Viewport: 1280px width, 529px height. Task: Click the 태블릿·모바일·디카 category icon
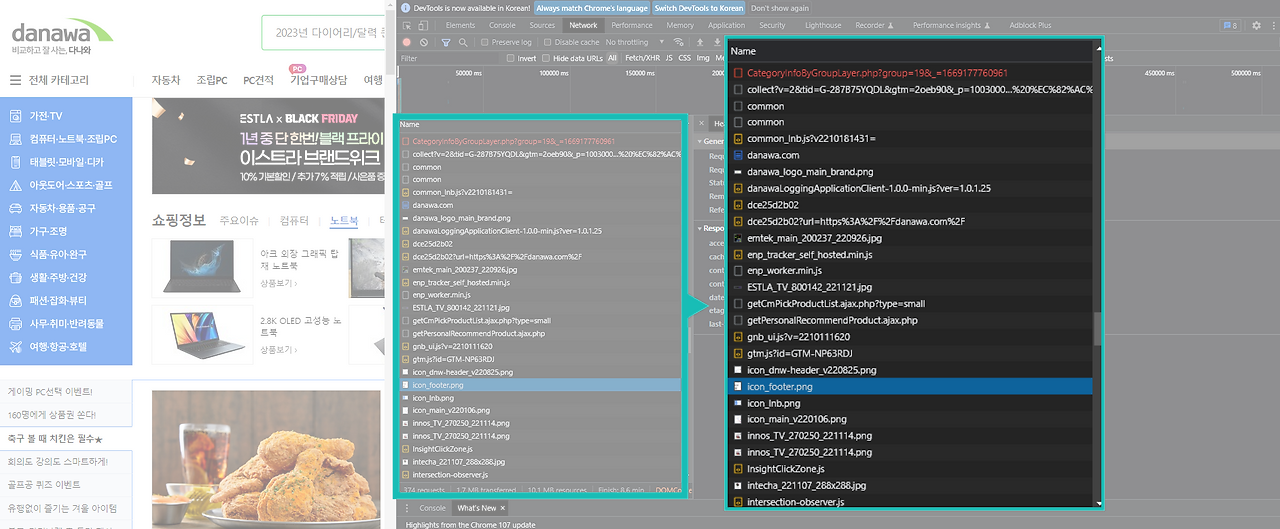pos(17,162)
